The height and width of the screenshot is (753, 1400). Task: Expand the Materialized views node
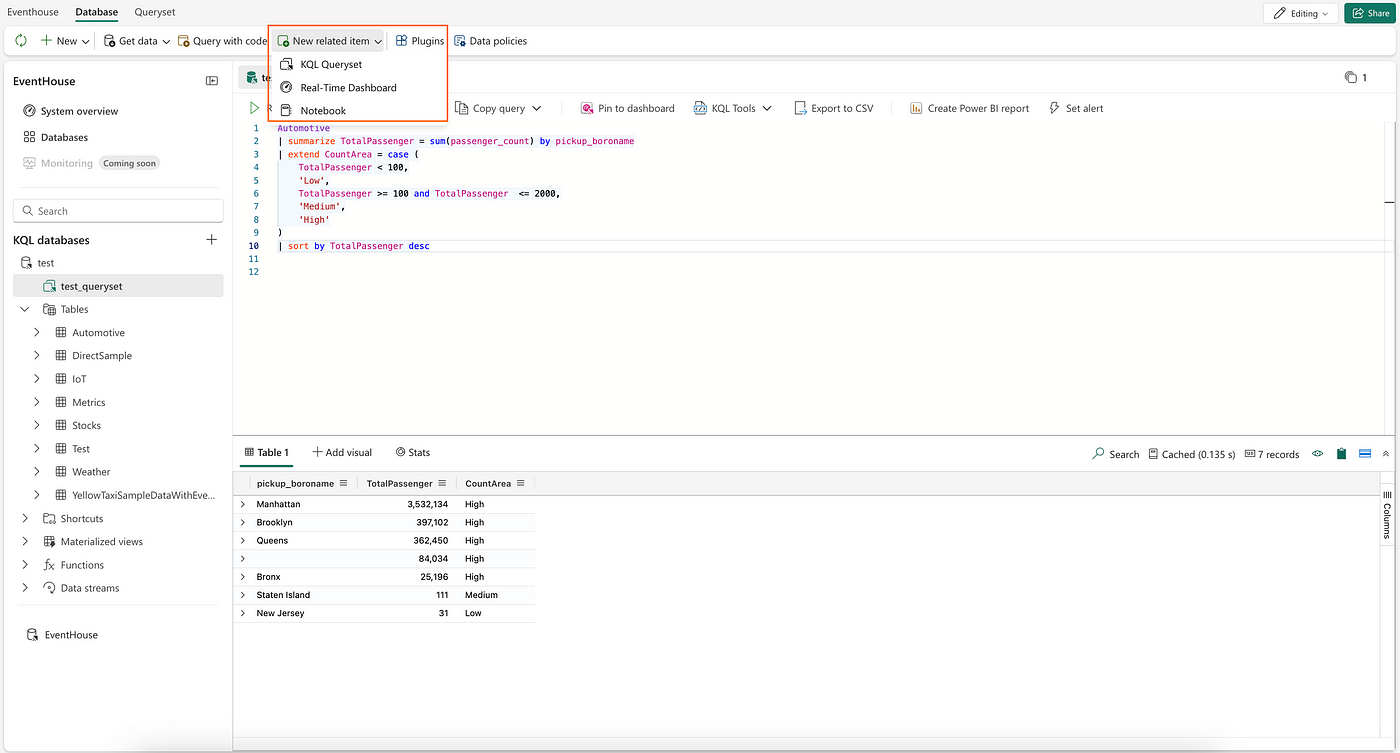(x=25, y=542)
